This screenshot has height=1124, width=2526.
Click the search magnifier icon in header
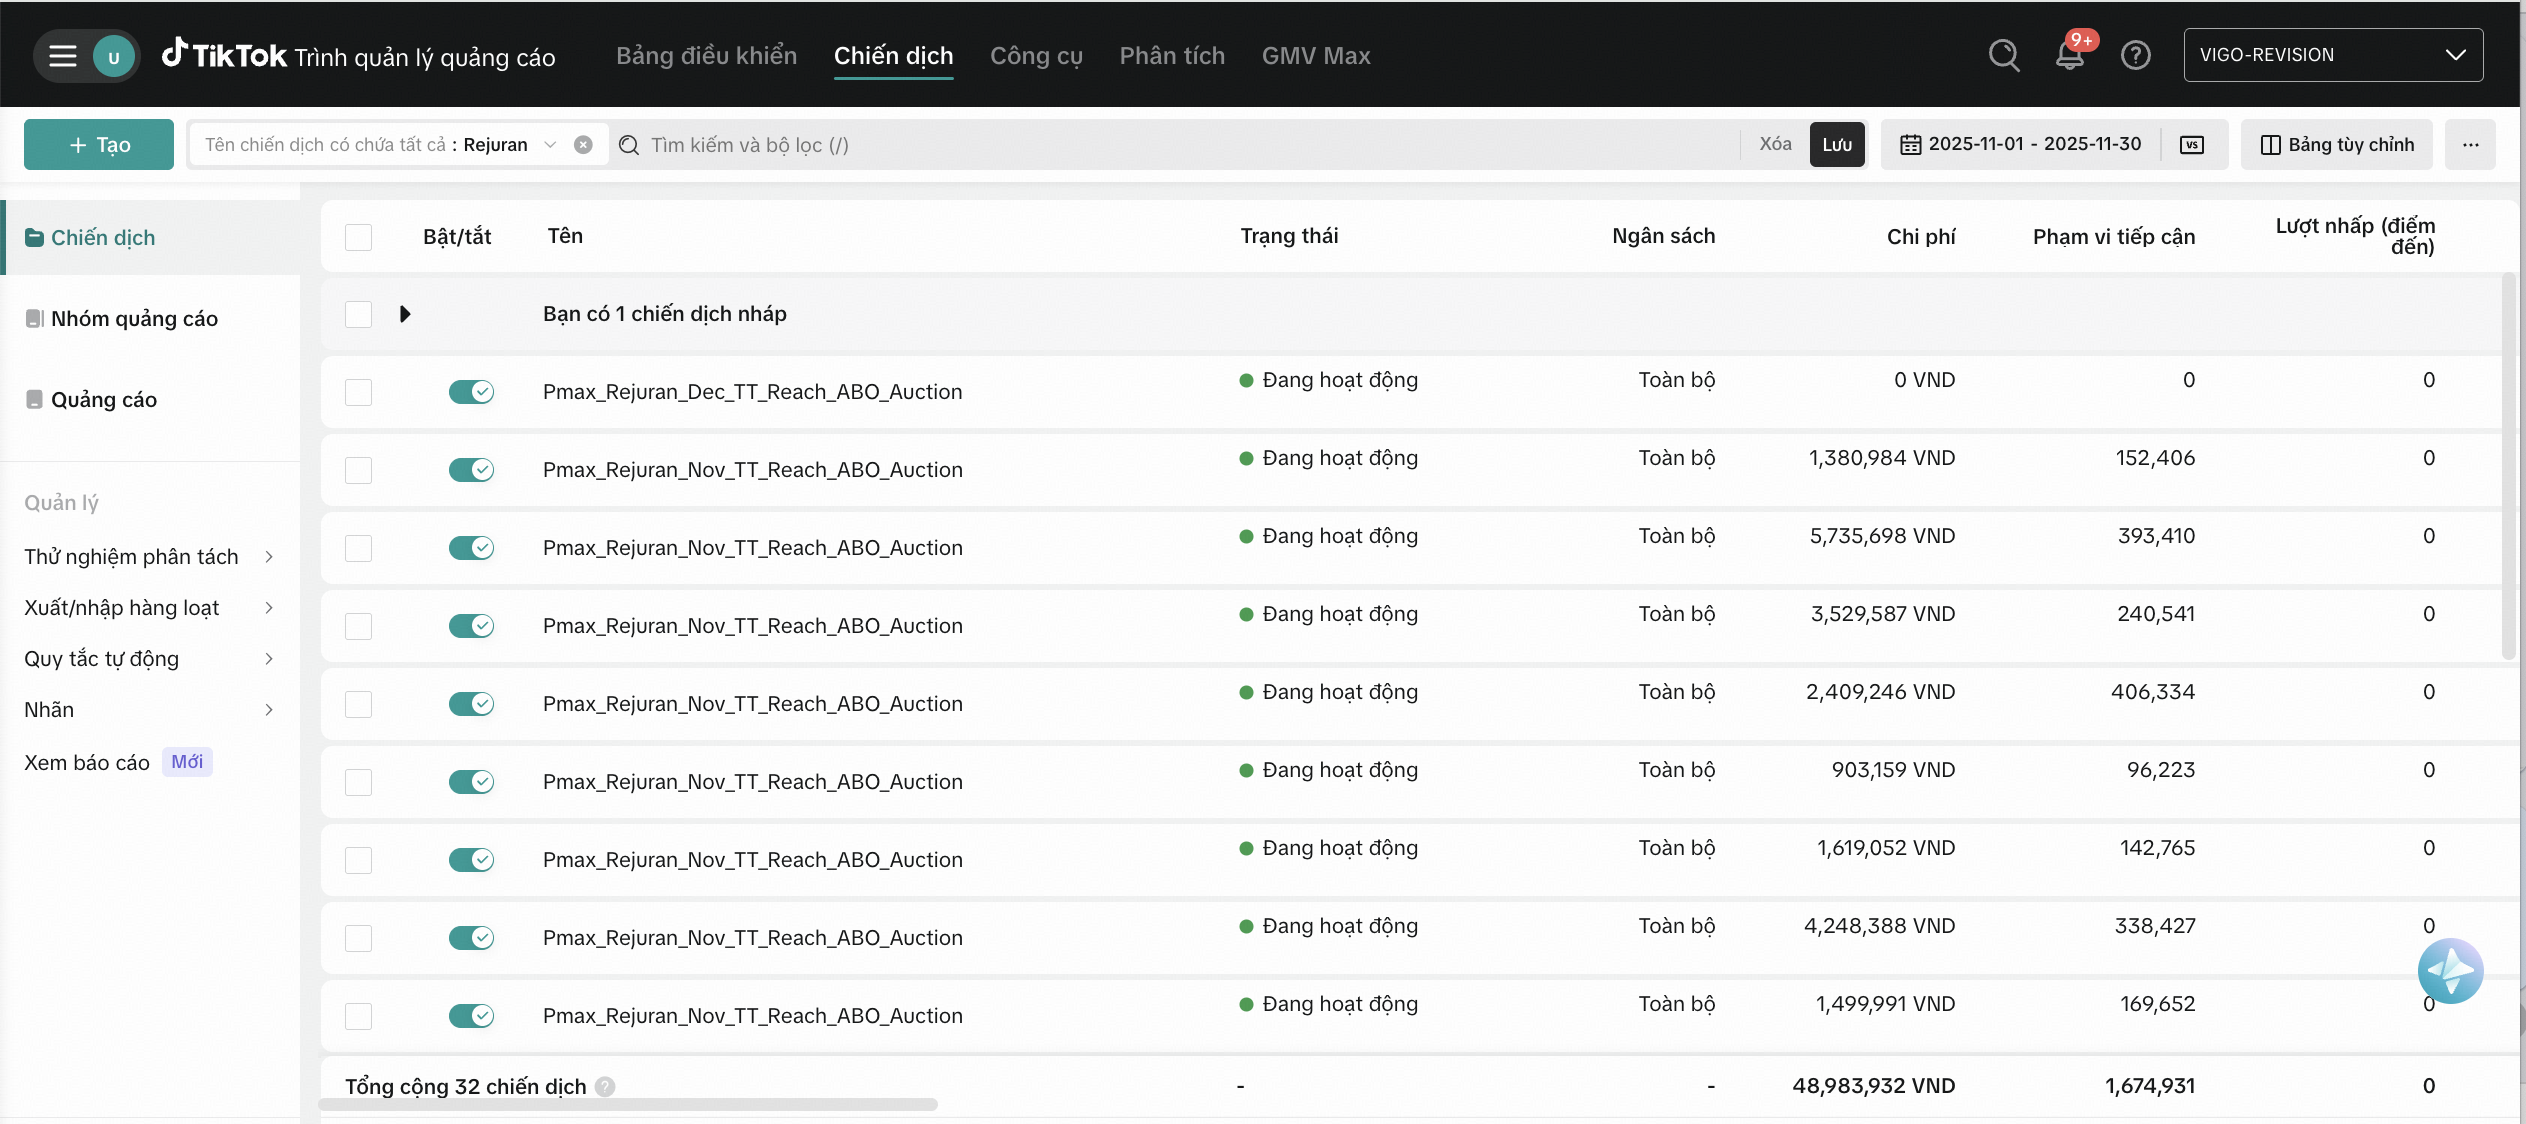(2003, 55)
